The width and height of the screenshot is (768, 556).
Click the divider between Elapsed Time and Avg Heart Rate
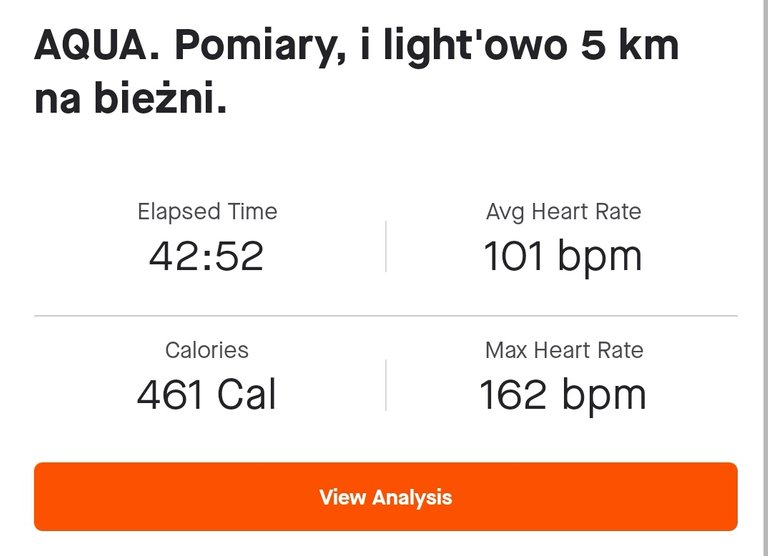click(x=386, y=246)
